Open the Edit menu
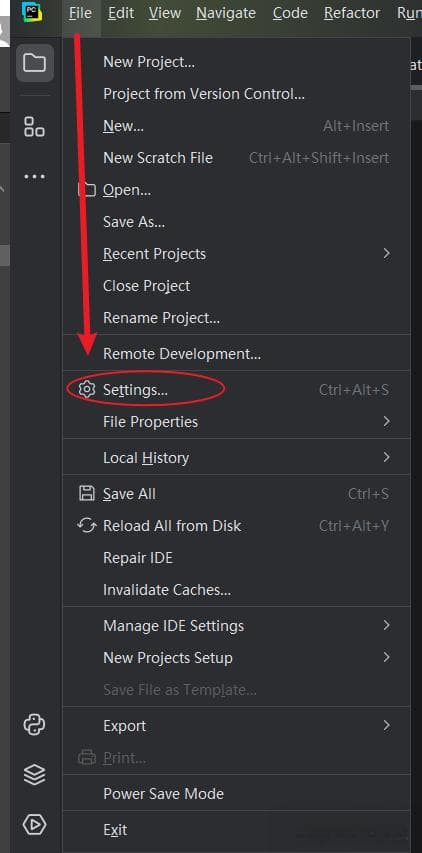 click(121, 13)
